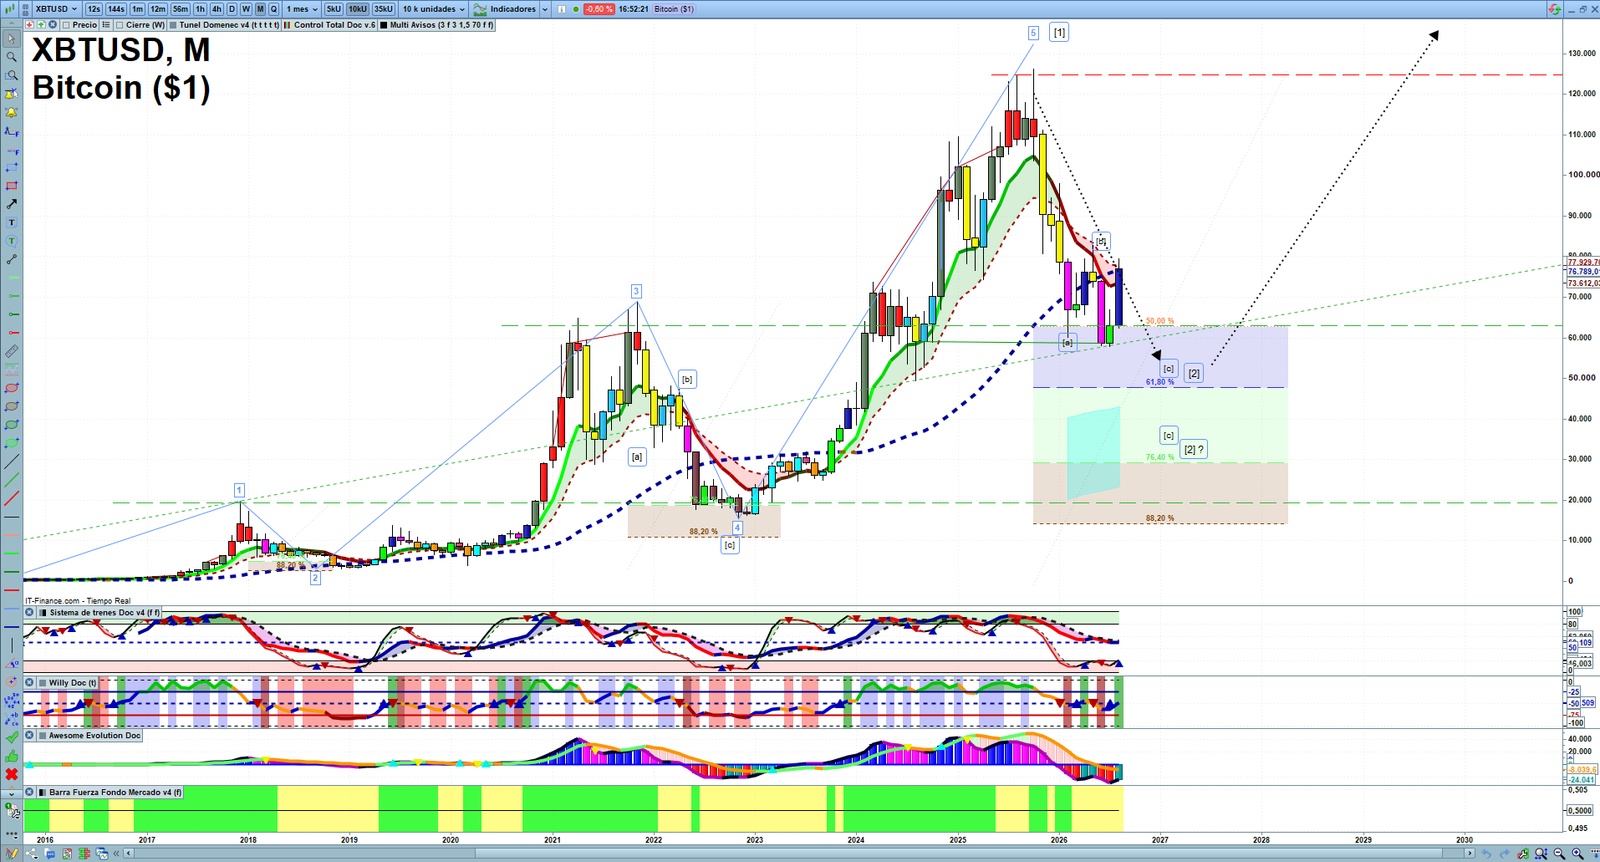Open the three-dots options menu on left toolbar

pyautogui.click(x=11, y=833)
